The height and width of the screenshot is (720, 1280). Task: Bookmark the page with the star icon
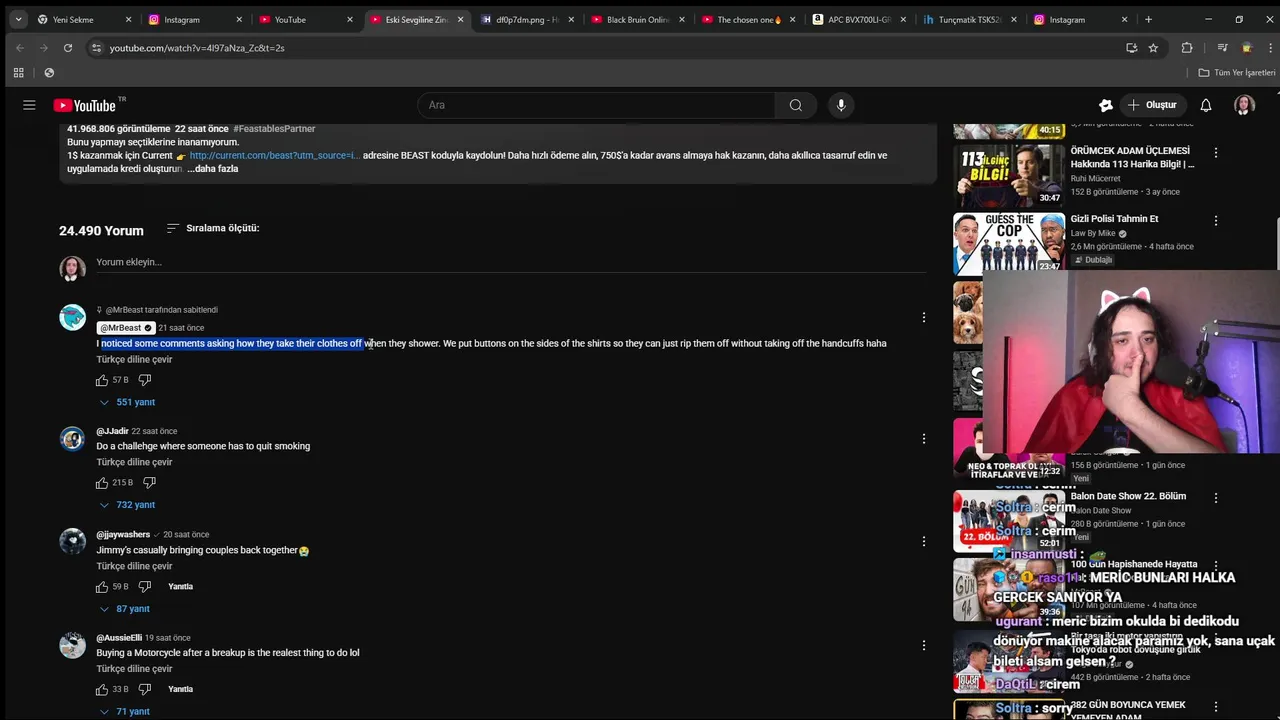1153,48
